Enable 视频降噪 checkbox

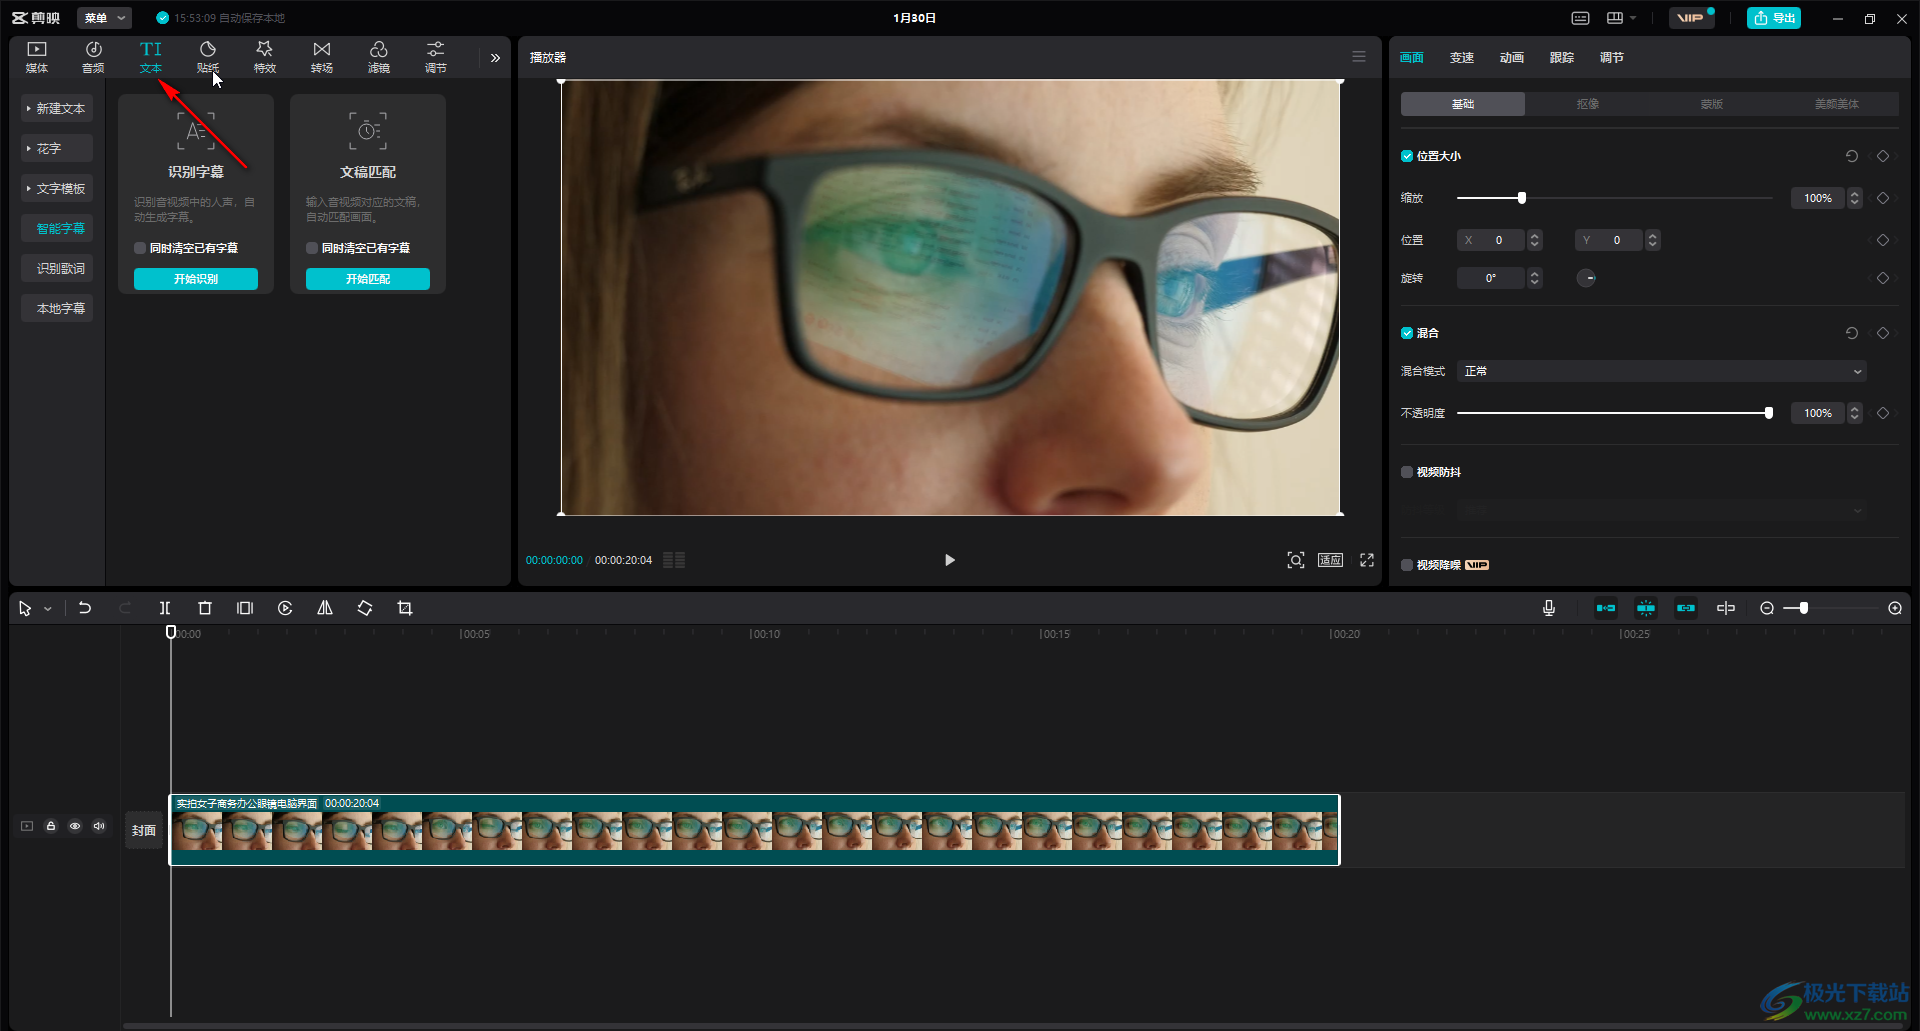1407,565
